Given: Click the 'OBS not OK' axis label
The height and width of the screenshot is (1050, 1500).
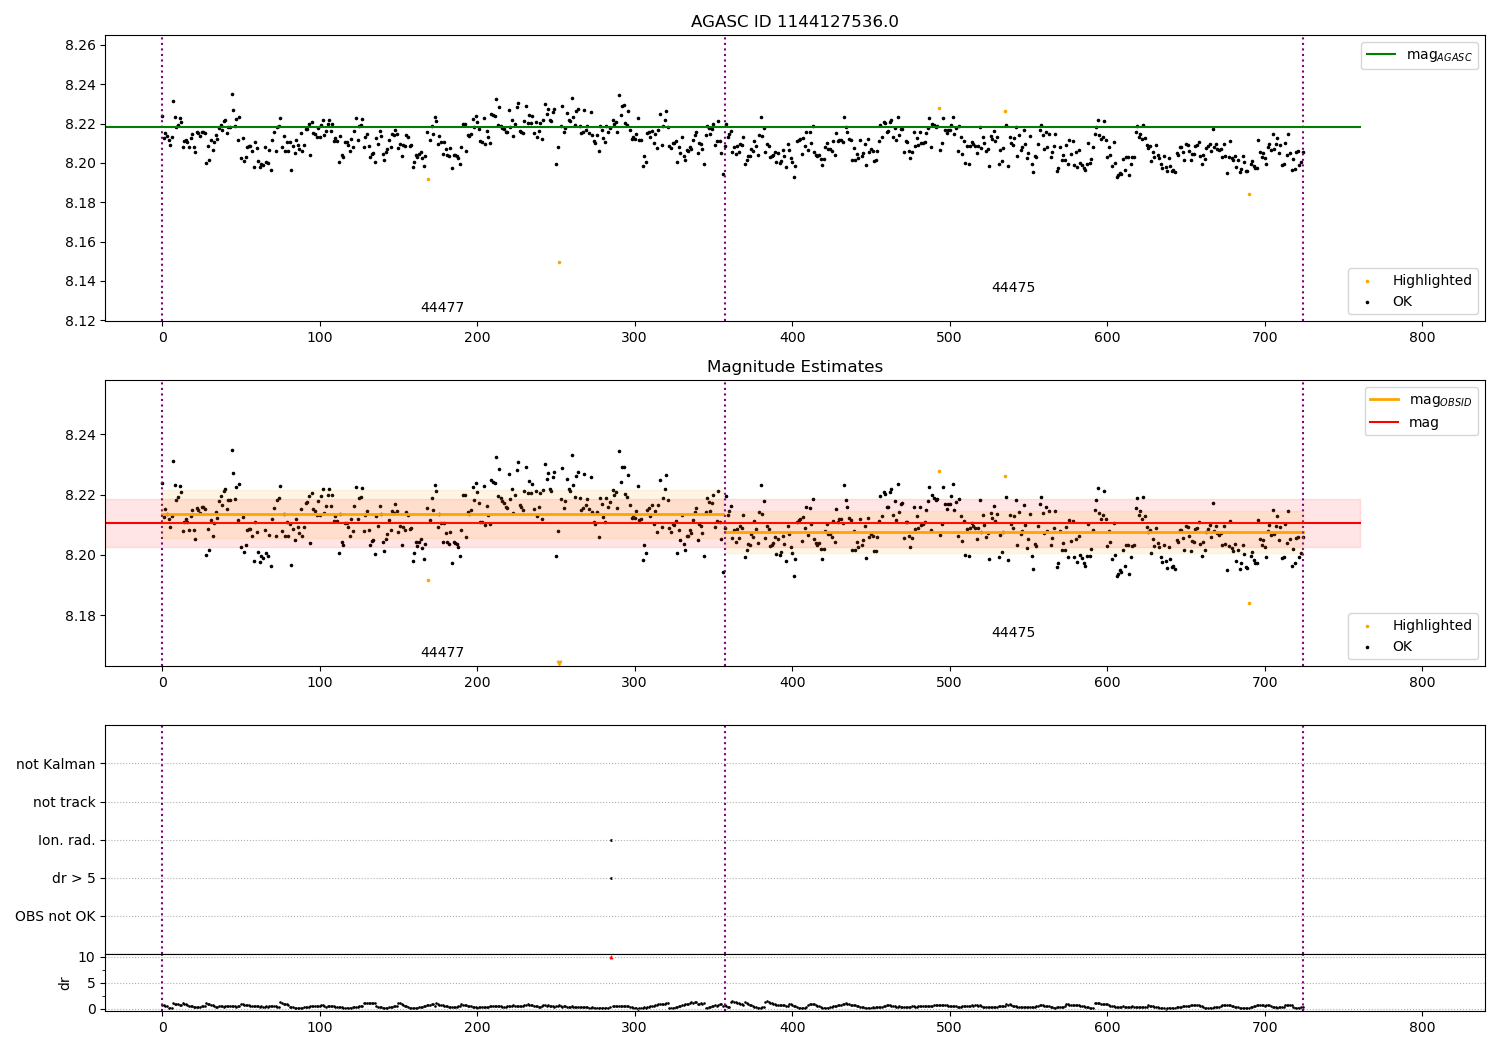Looking at the screenshot, I should point(55,916).
